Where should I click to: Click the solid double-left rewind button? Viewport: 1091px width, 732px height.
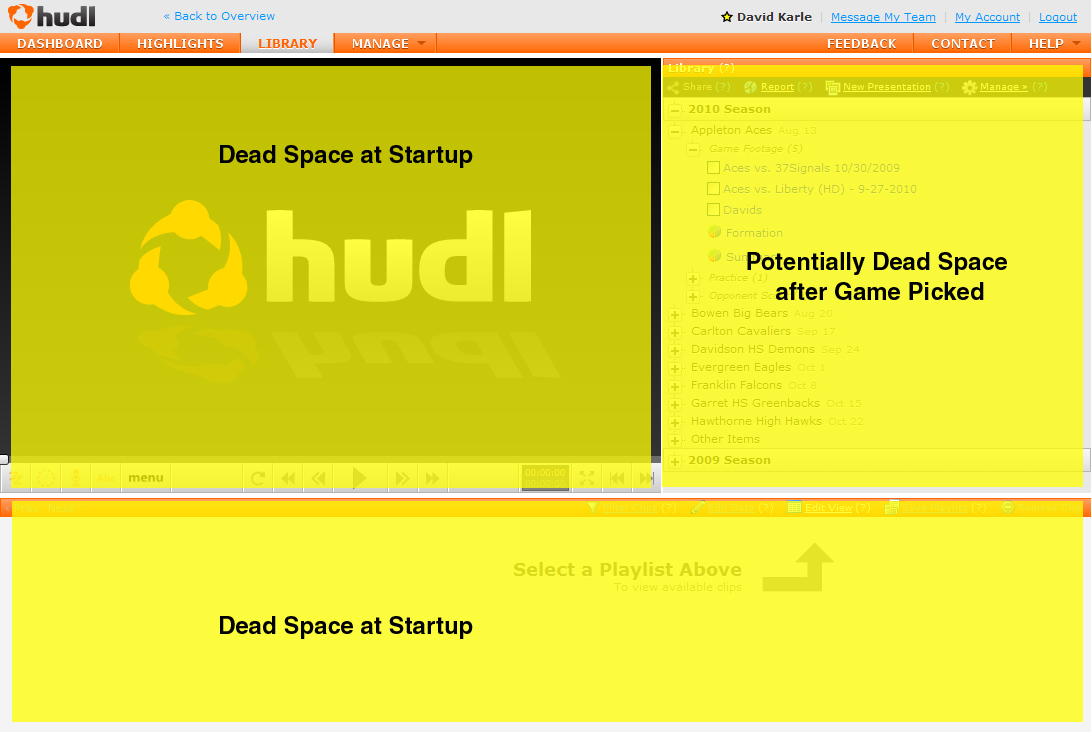coord(288,478)
